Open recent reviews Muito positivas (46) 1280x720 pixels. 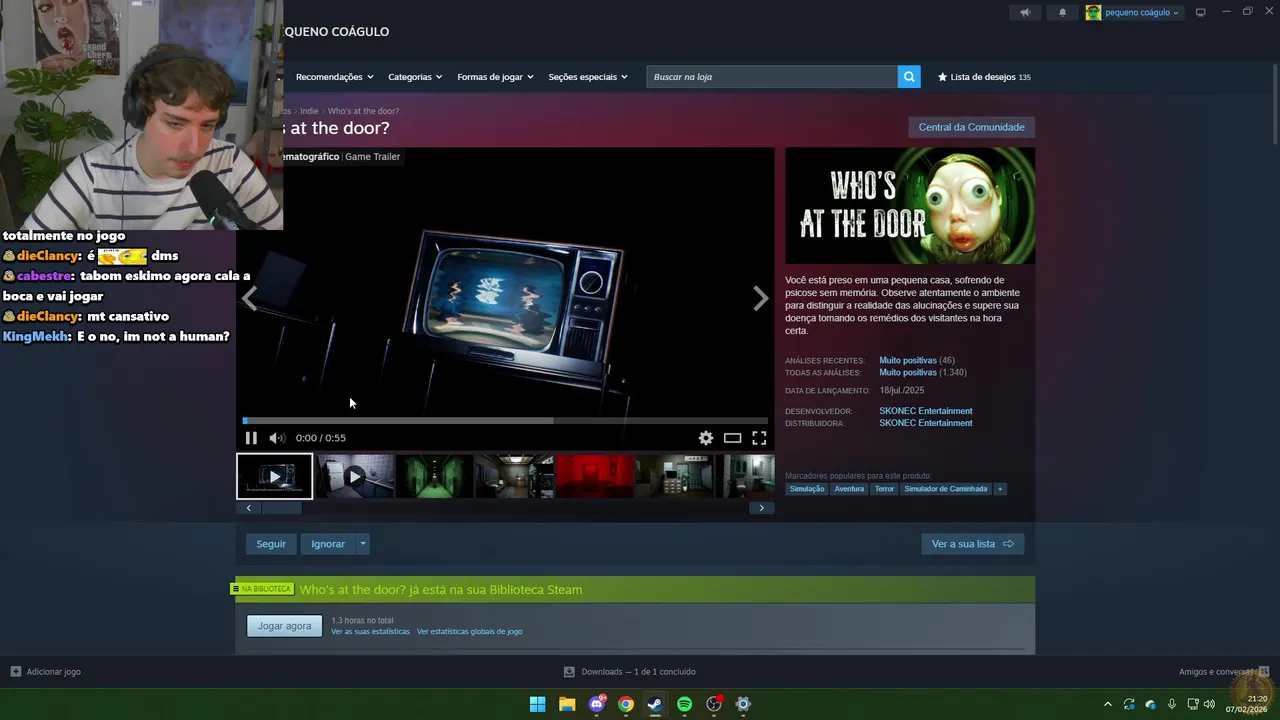[x=917, y=360]
